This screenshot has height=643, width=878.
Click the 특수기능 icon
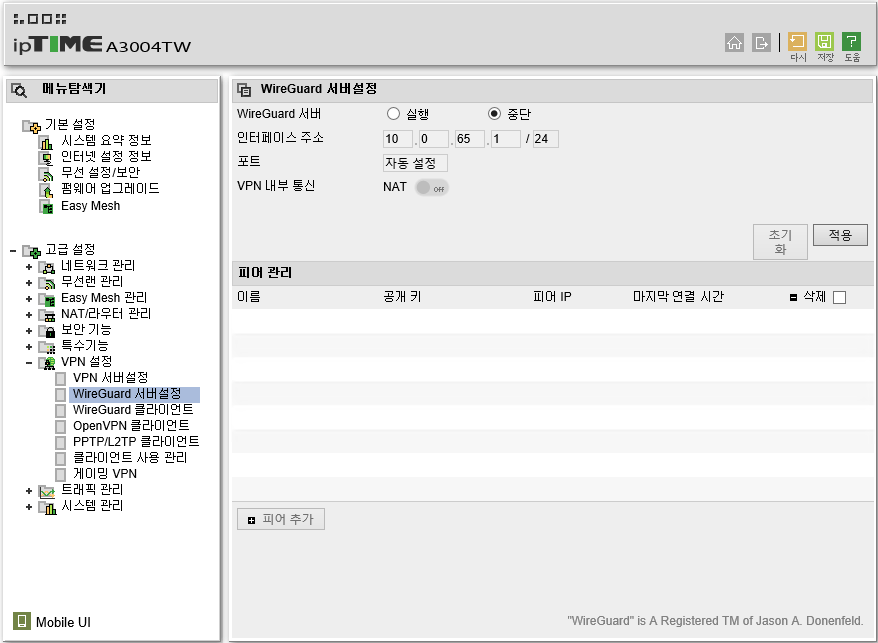46,347
